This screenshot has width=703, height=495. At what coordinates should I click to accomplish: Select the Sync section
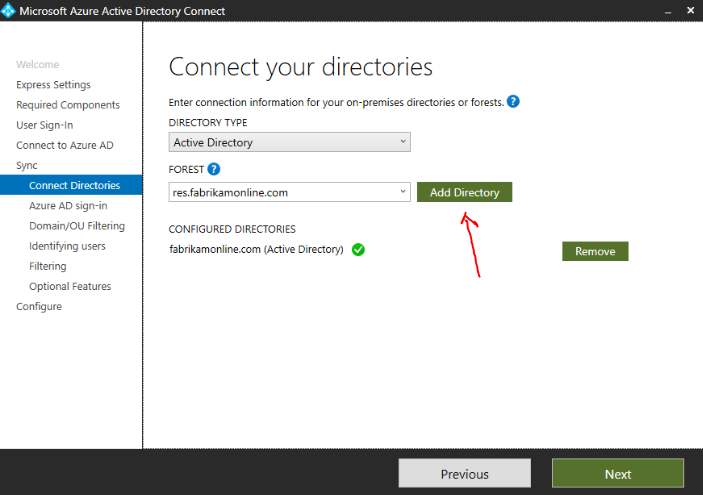click(x=27, y=165)
